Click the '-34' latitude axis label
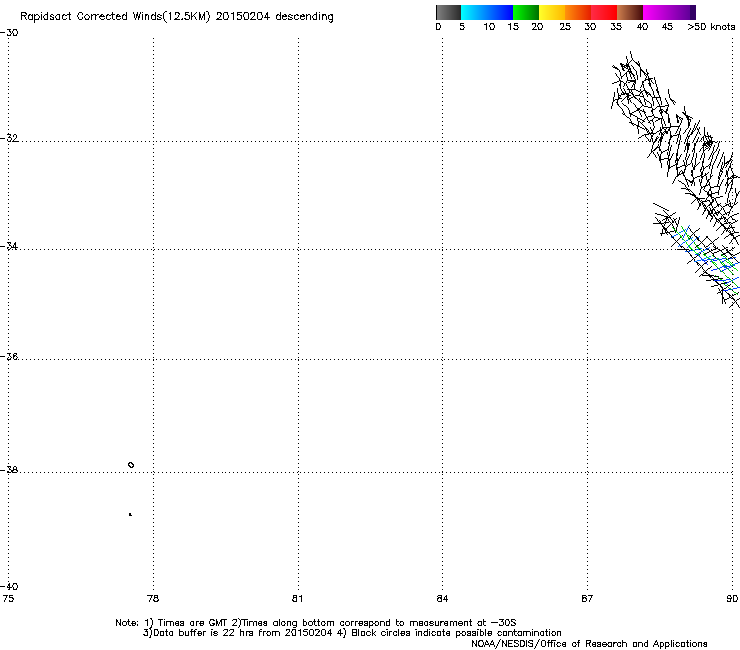Viewport: 740px width, 650px height. pos(9,246)
